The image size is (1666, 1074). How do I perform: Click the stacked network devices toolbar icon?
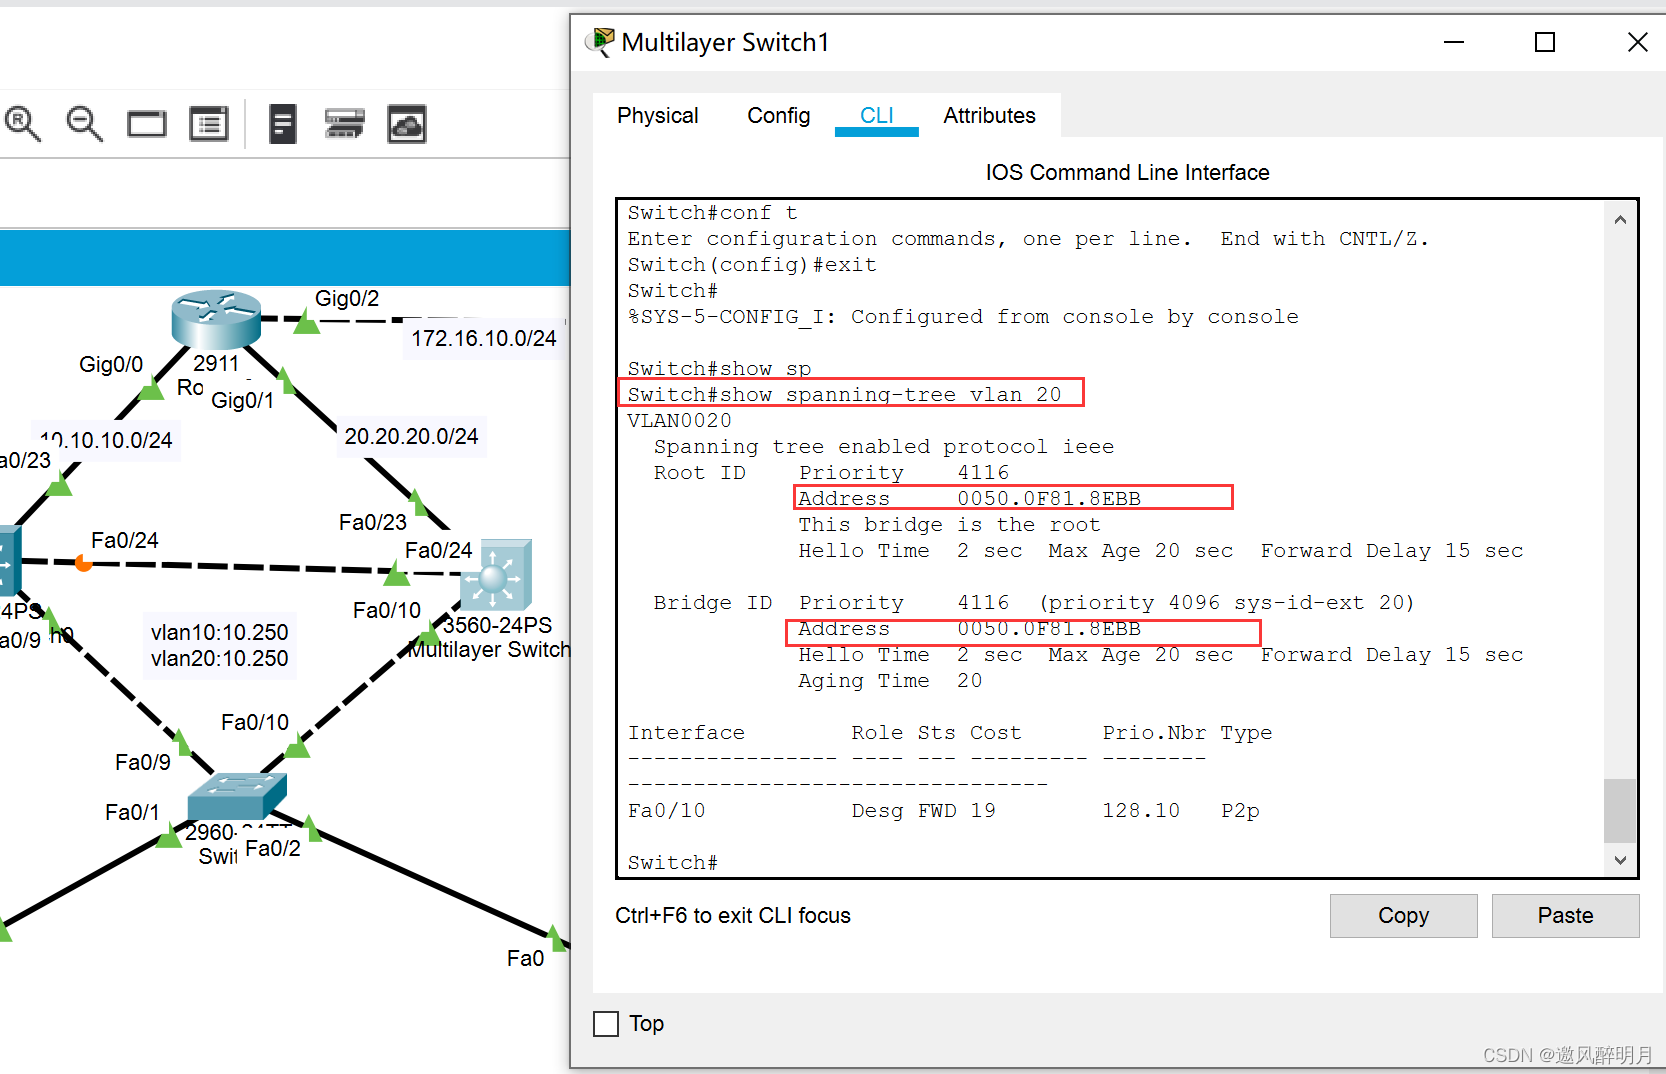[x=344, y=124]
